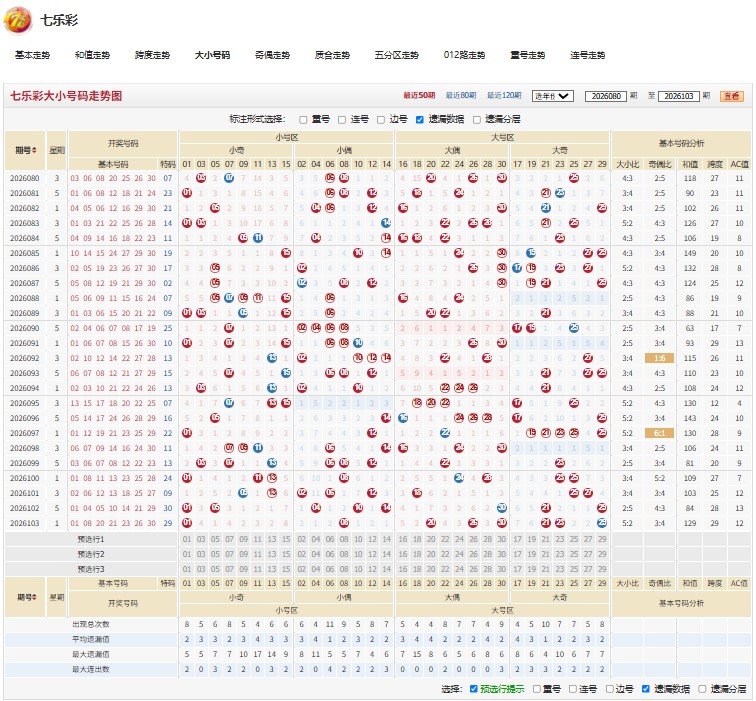
Task: Click the 七乐彩 logo icon
Action: pyautogui.click(x=18, y=21)
